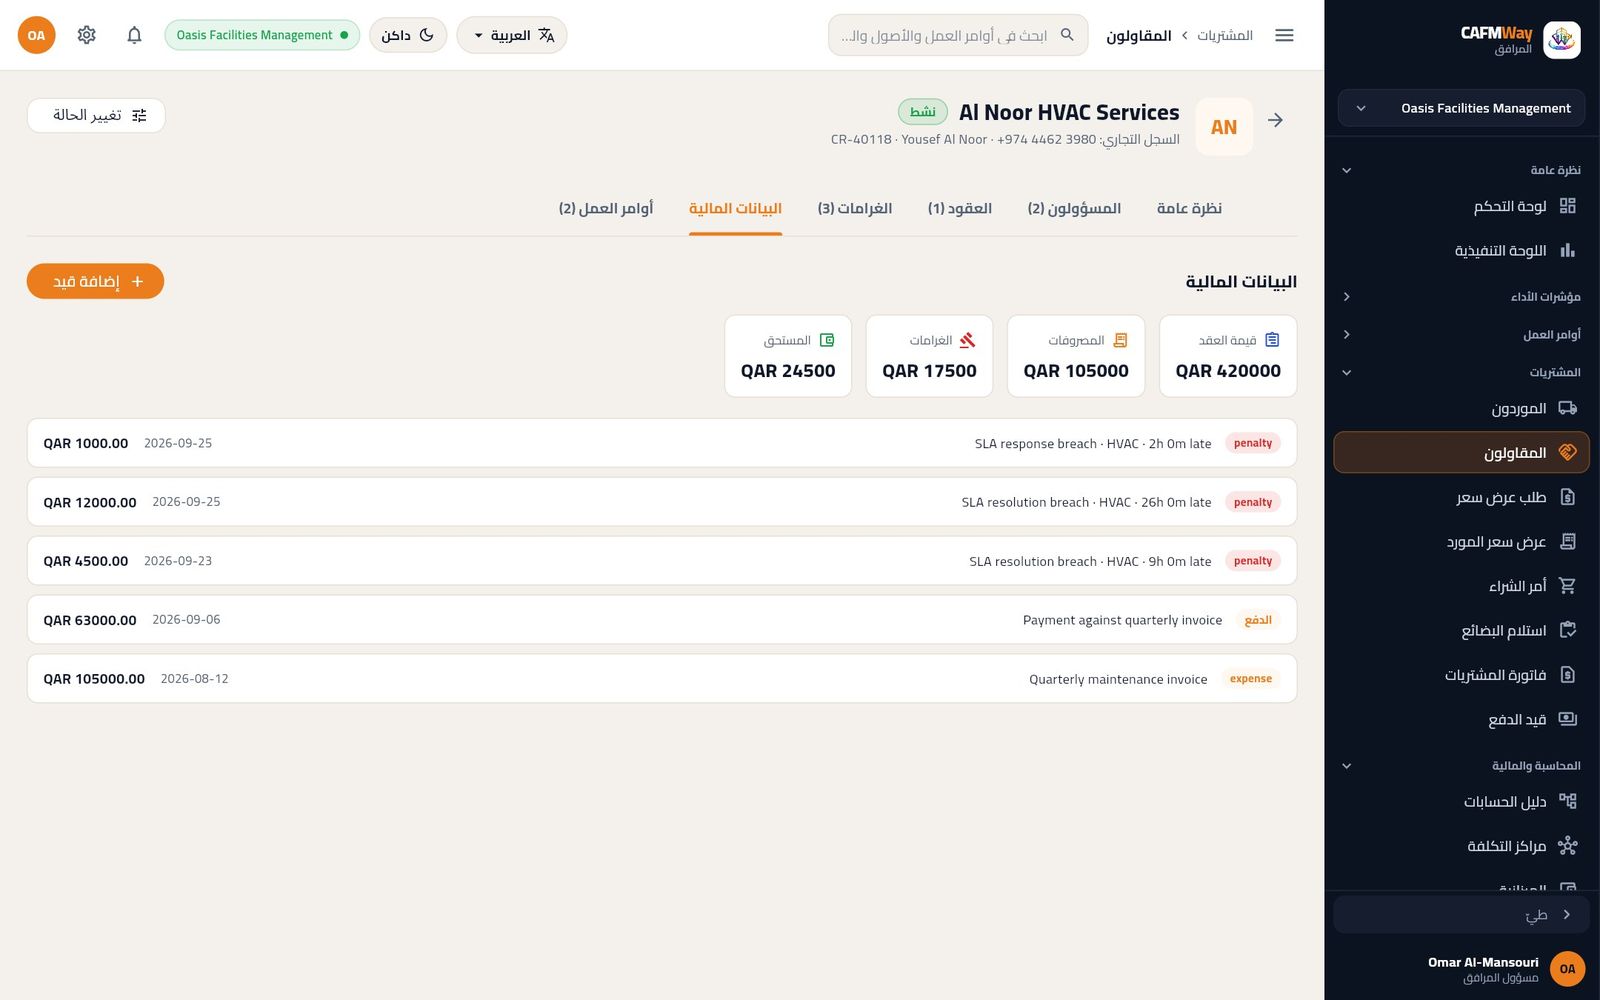Click the CAFMWay logo
The height and width of the screenshot is (1000, 1600).
[1561, 40]
